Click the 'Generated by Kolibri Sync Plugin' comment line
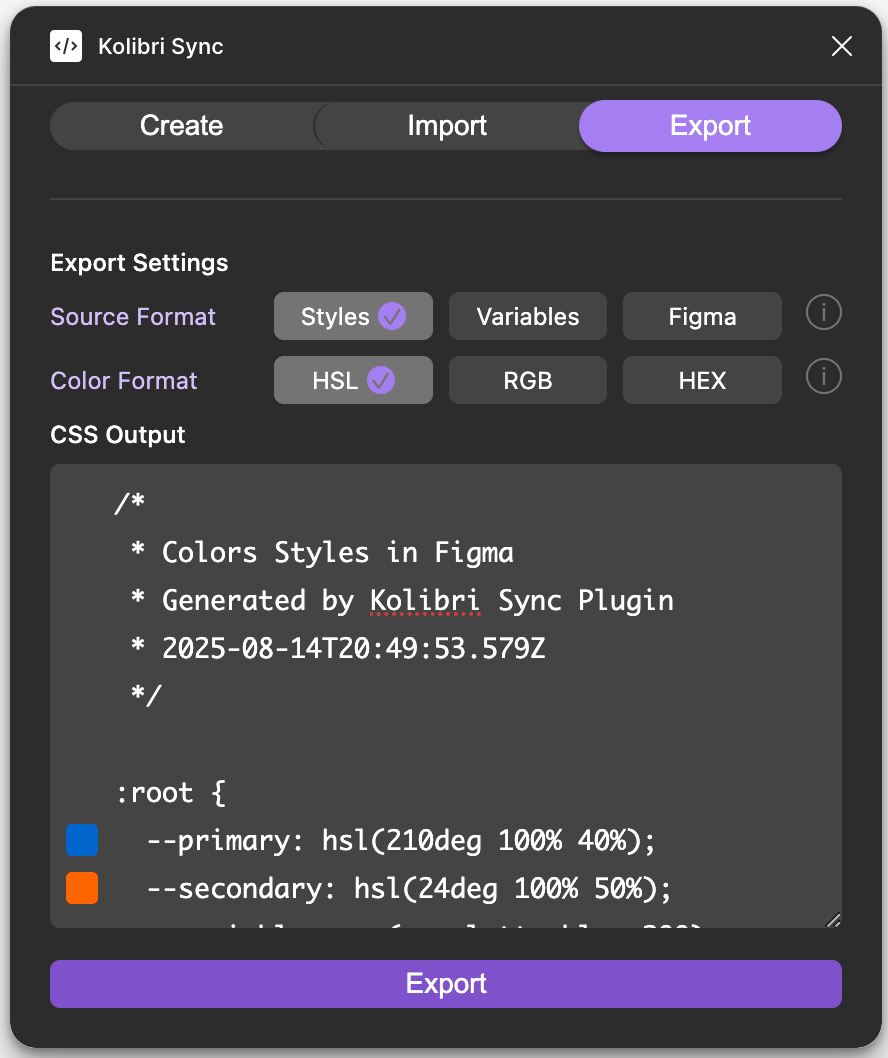Viewport: 888px width, 1058px height. 402,601
